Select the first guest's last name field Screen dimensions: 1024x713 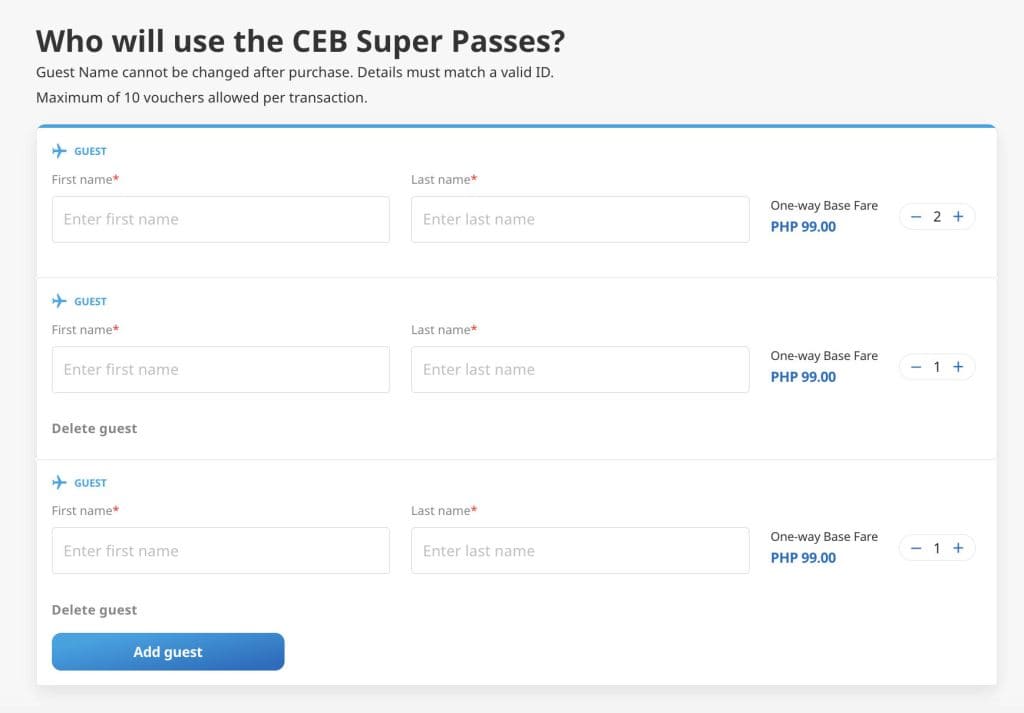coord(580,219)
